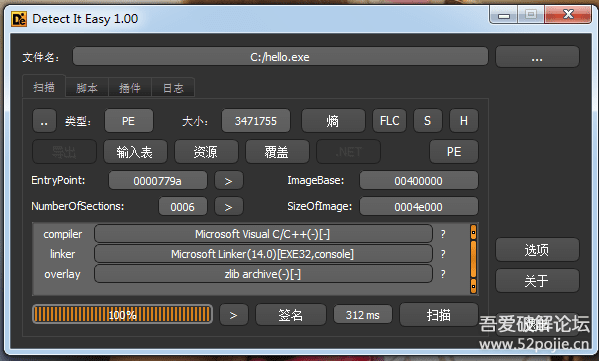Click the 312 ms scan time field
The height and width of the screenshot is (361, 599).
pos(363,315)
